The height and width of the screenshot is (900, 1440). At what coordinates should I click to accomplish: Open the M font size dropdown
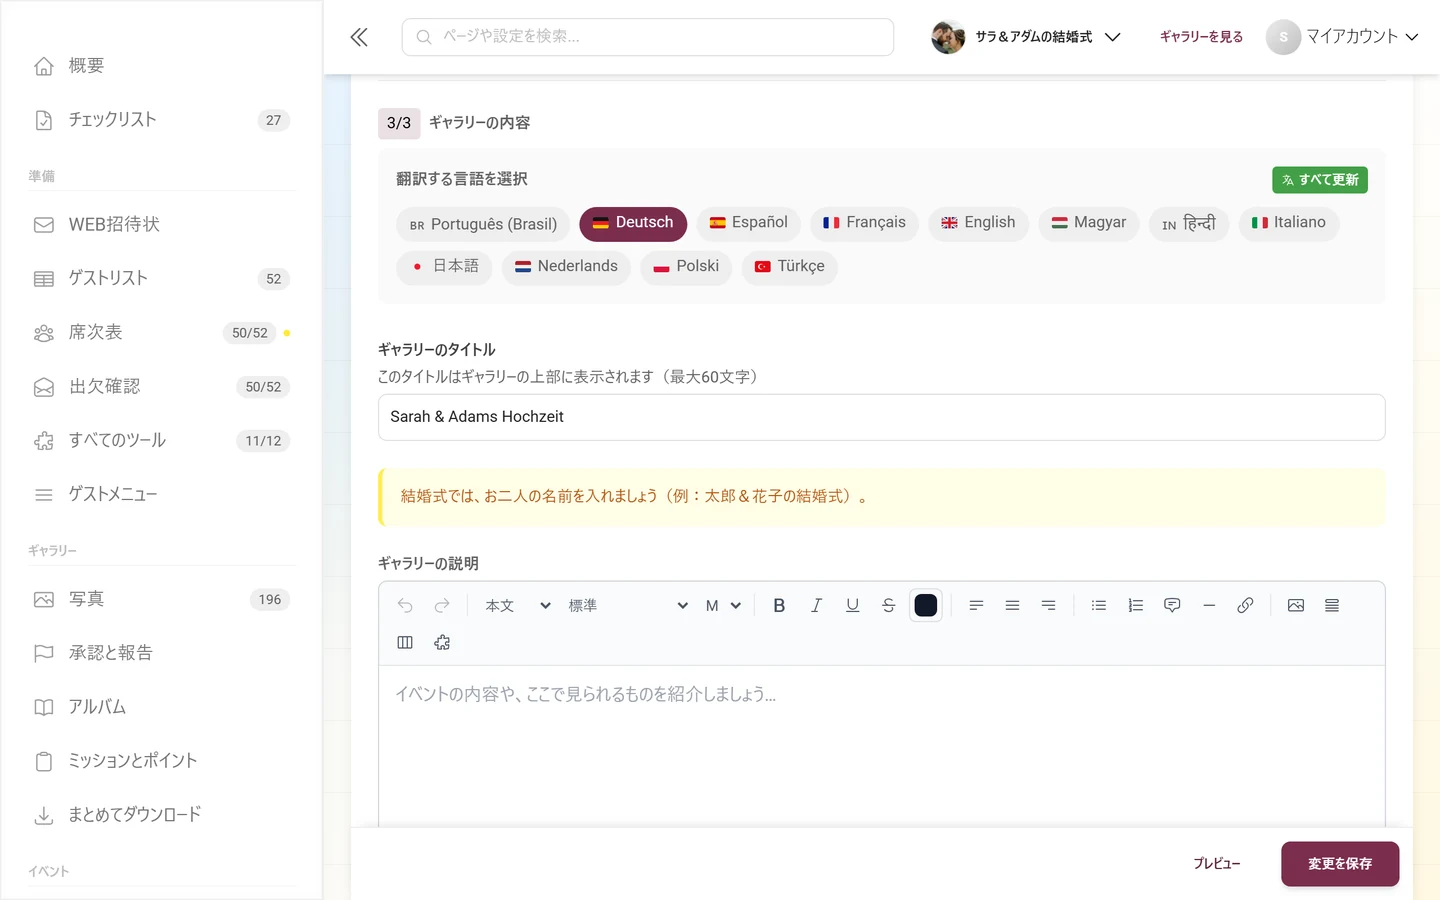point(723,606)
